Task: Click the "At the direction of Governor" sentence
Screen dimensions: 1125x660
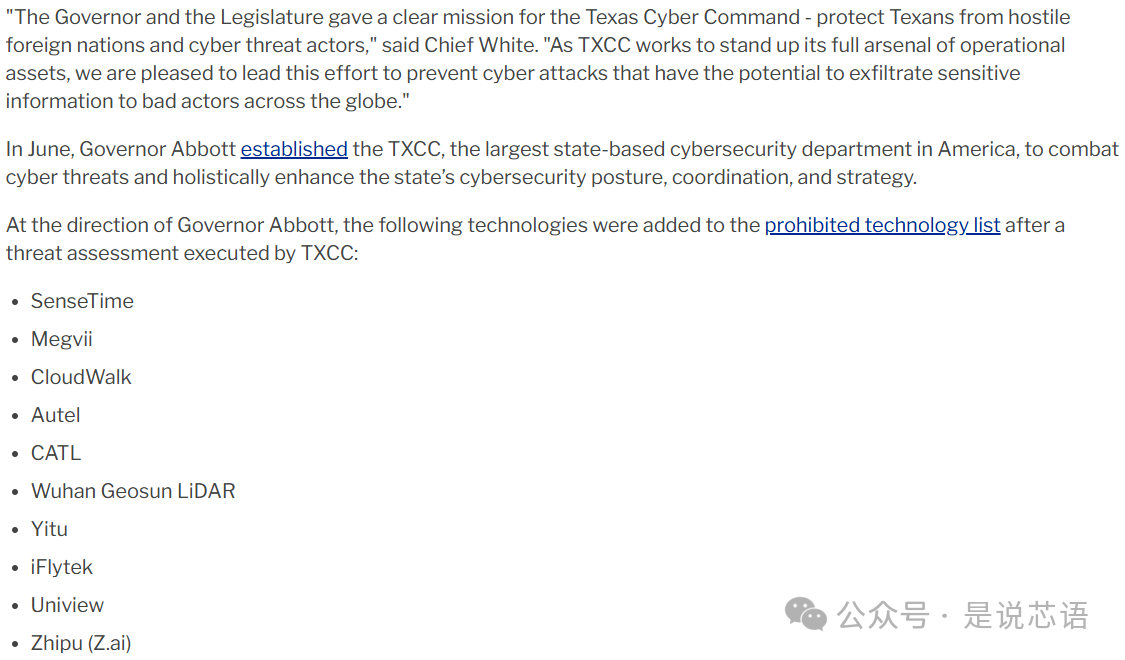Action: tap(380, 225)
